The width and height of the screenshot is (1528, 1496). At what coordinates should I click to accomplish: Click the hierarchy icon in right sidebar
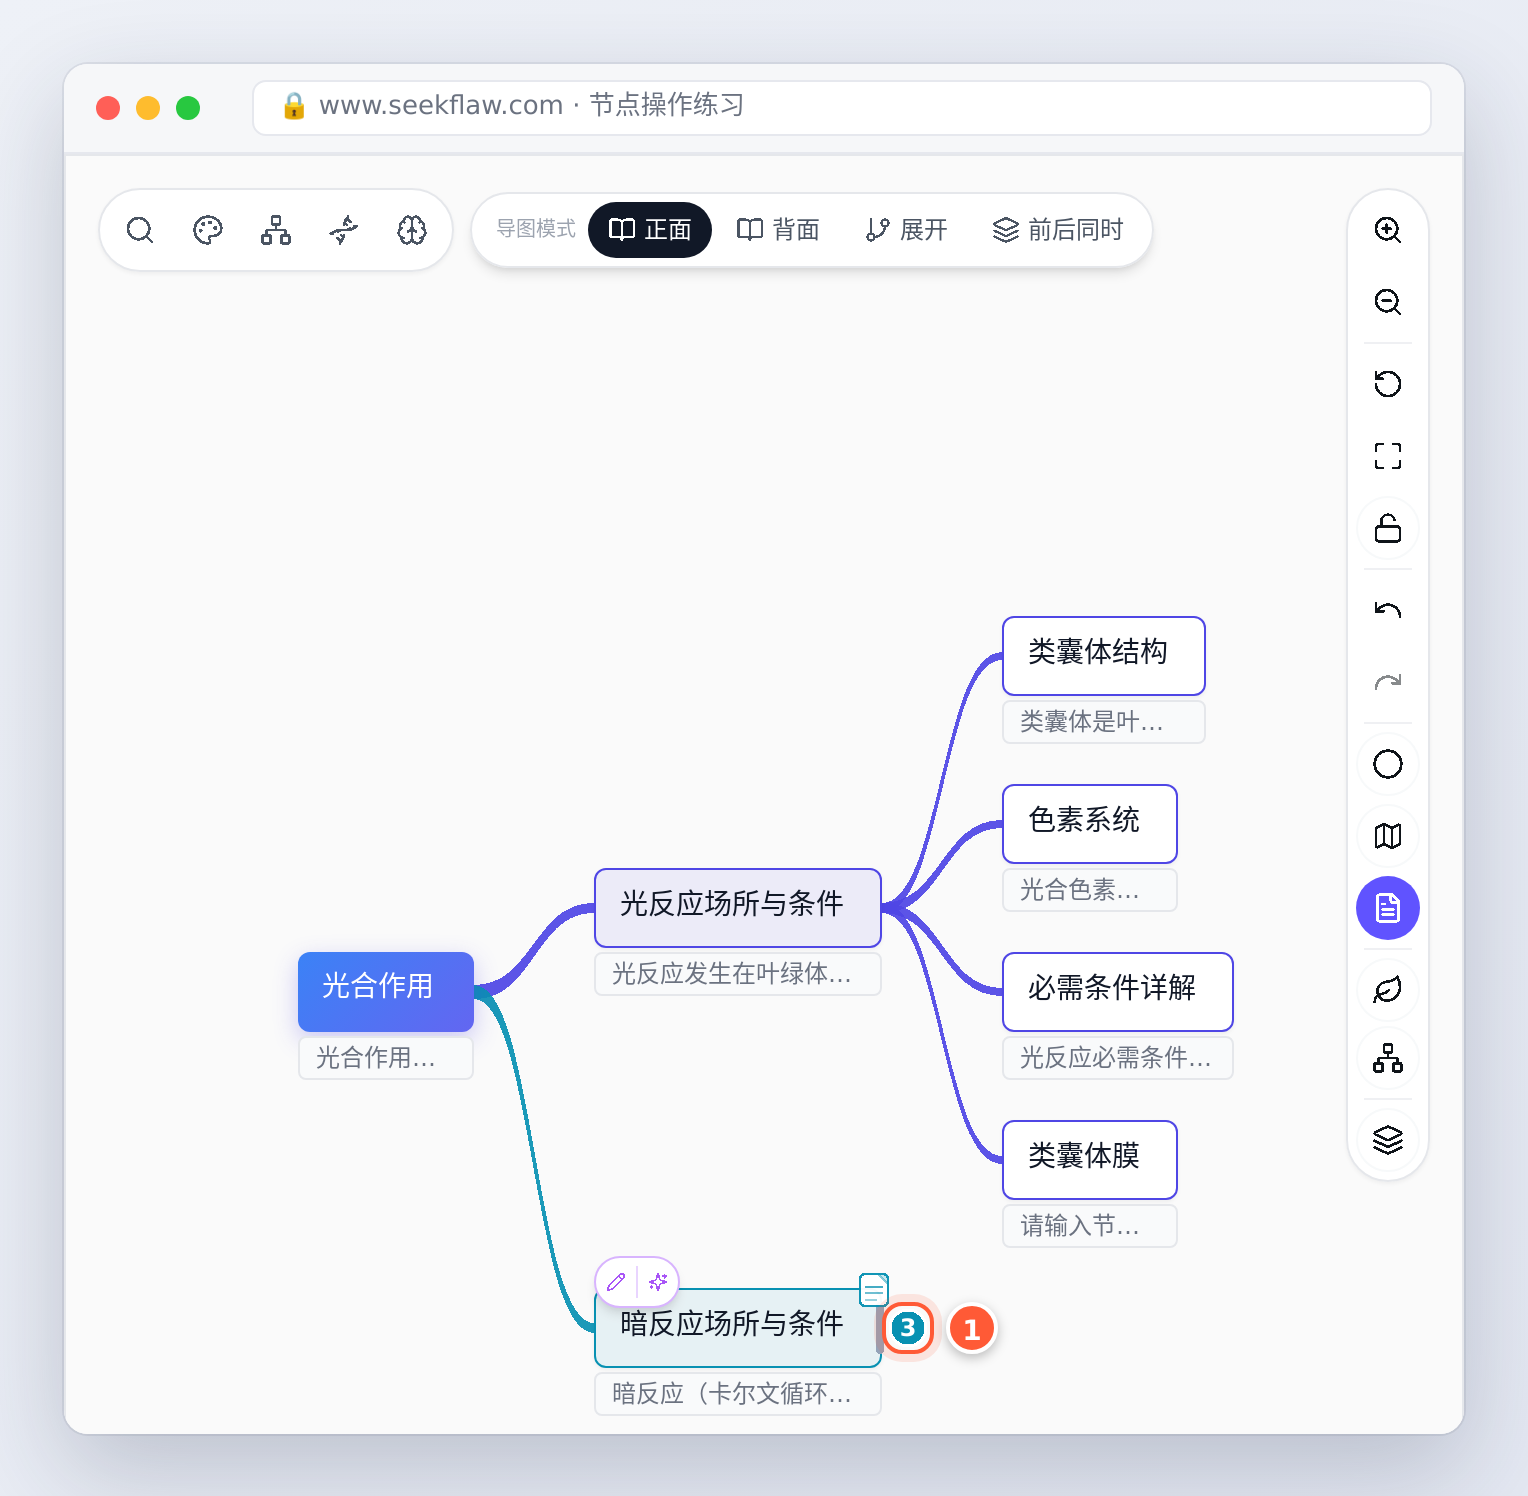point(1388,1058)
